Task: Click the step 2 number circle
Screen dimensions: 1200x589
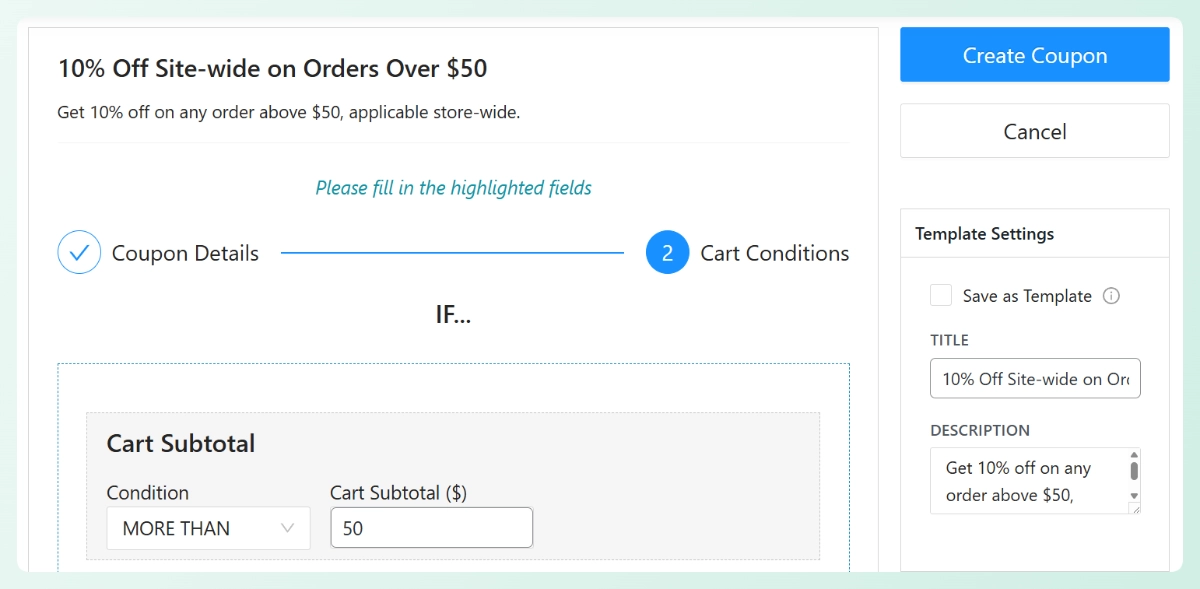Action: point(667,253)
